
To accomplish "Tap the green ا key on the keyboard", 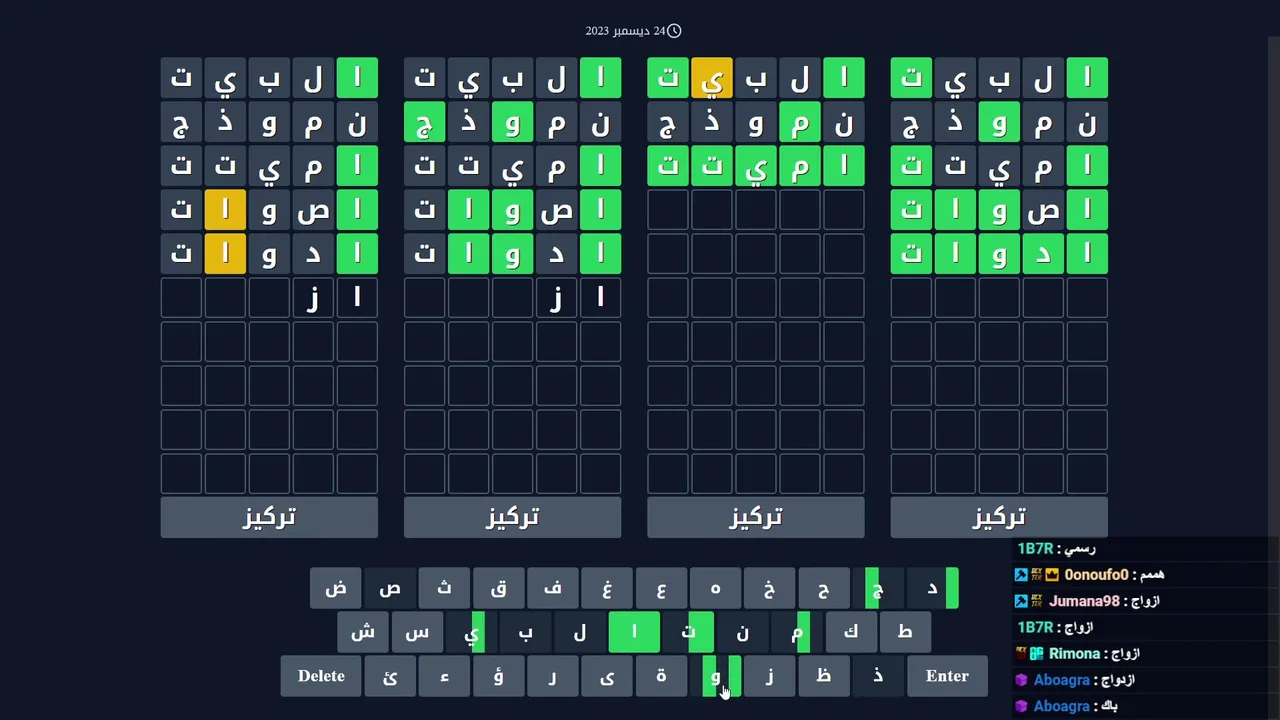I will coord(633,632).
